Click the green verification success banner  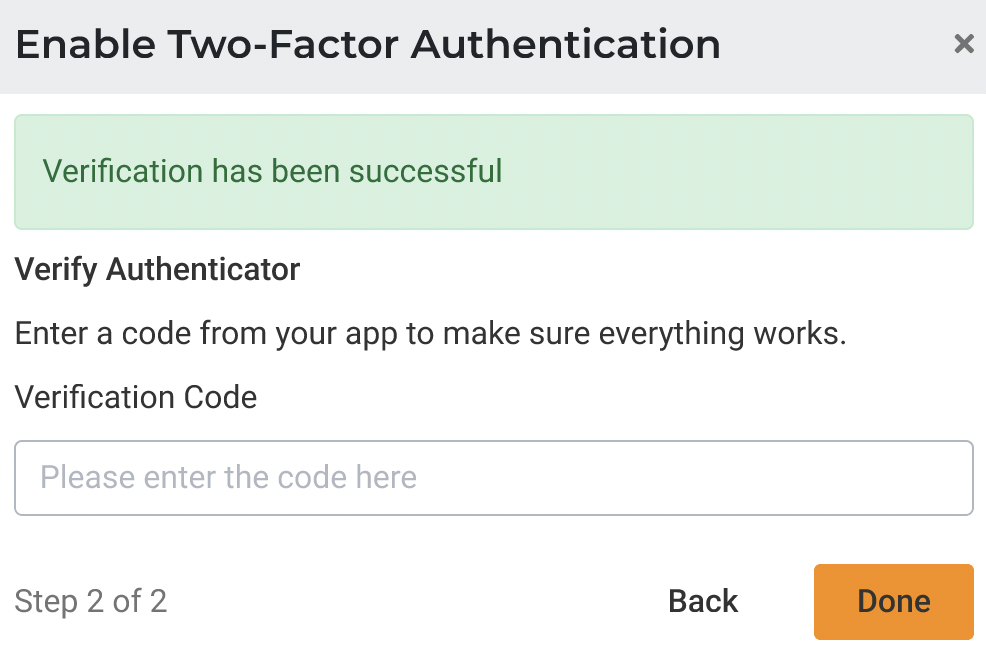[494, 172]
